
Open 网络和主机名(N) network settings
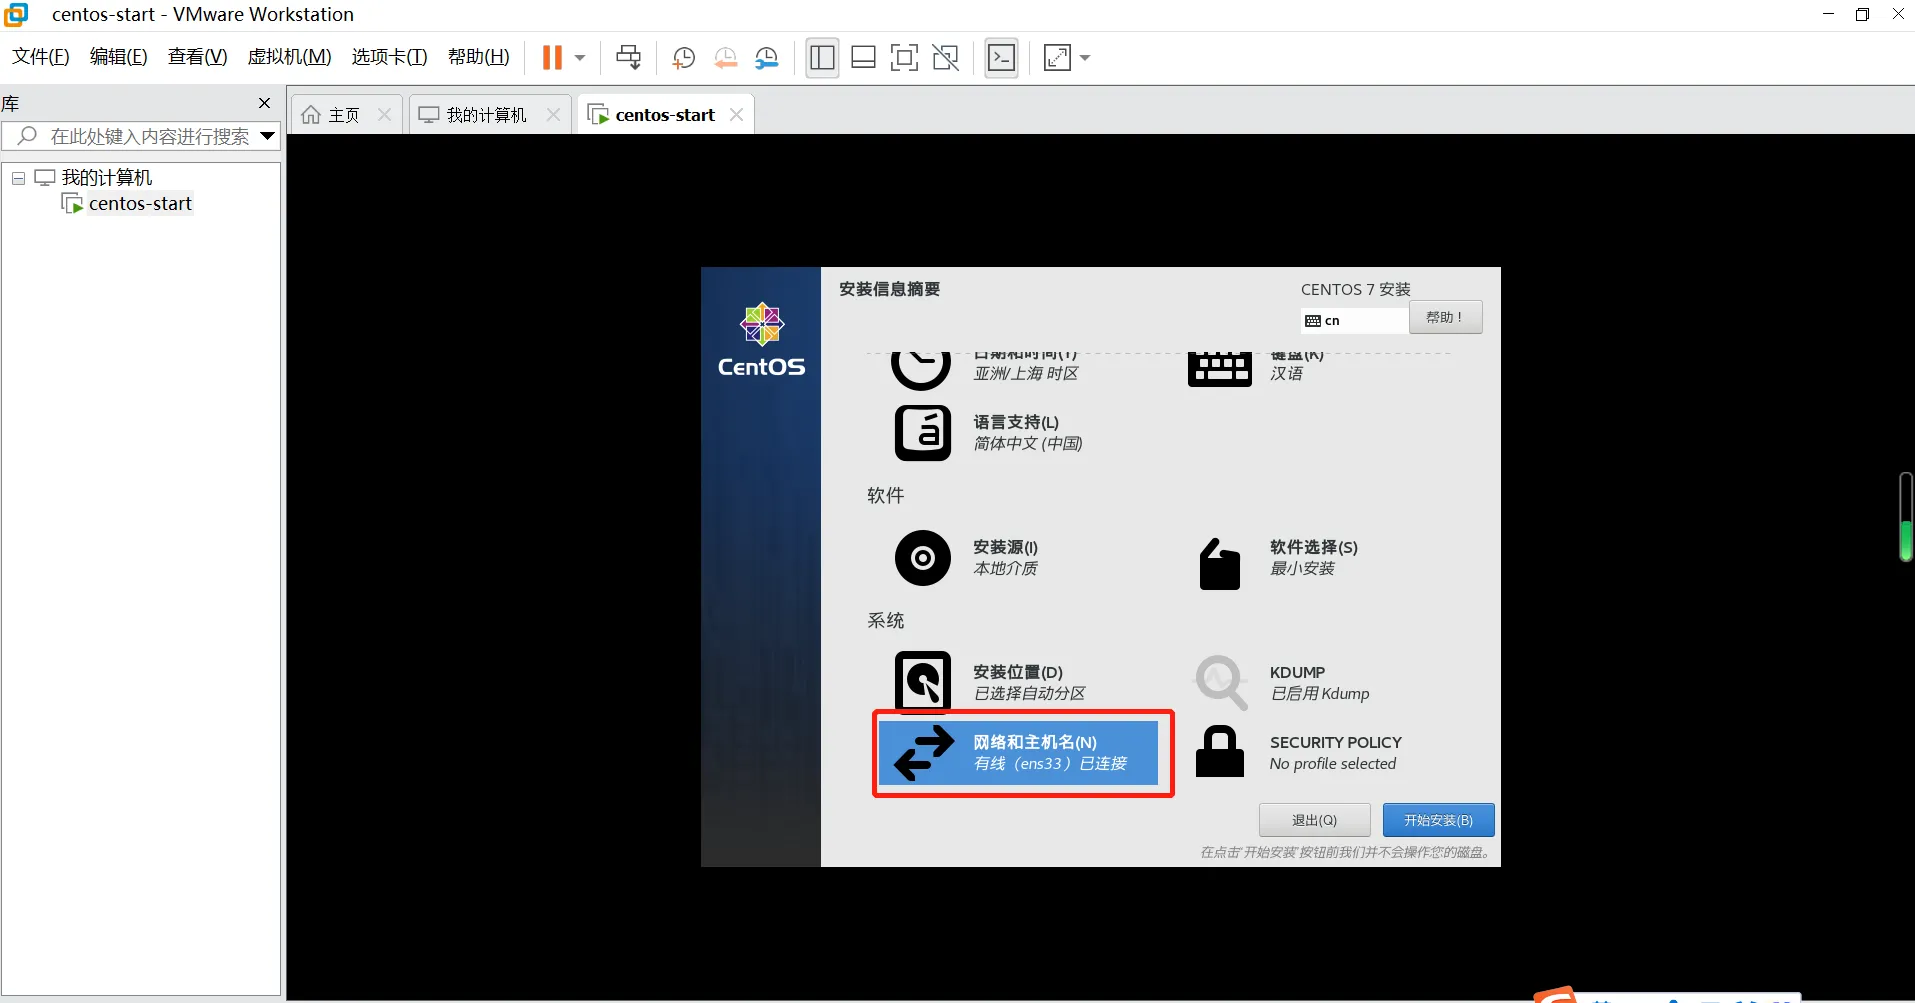pyautogui.click(x=1018, y=753)
